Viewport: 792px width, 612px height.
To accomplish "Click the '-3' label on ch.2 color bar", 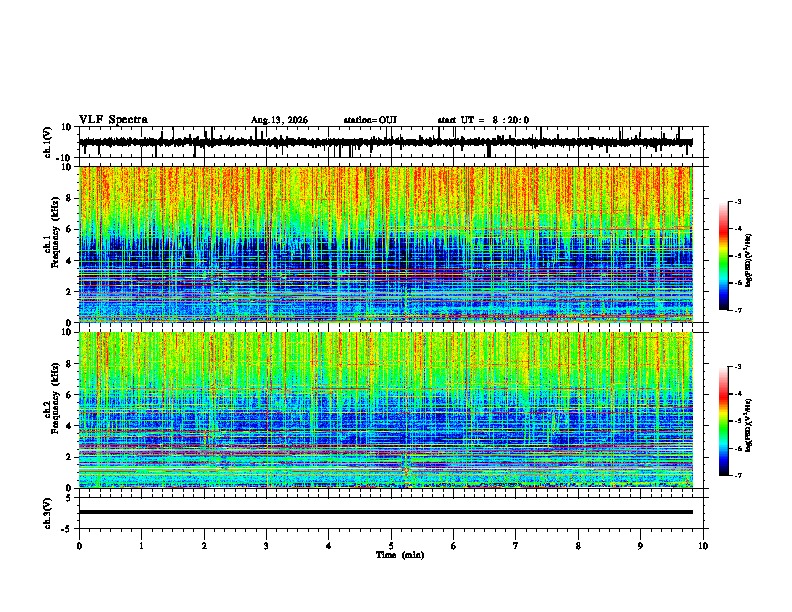I will pos(738,367).
